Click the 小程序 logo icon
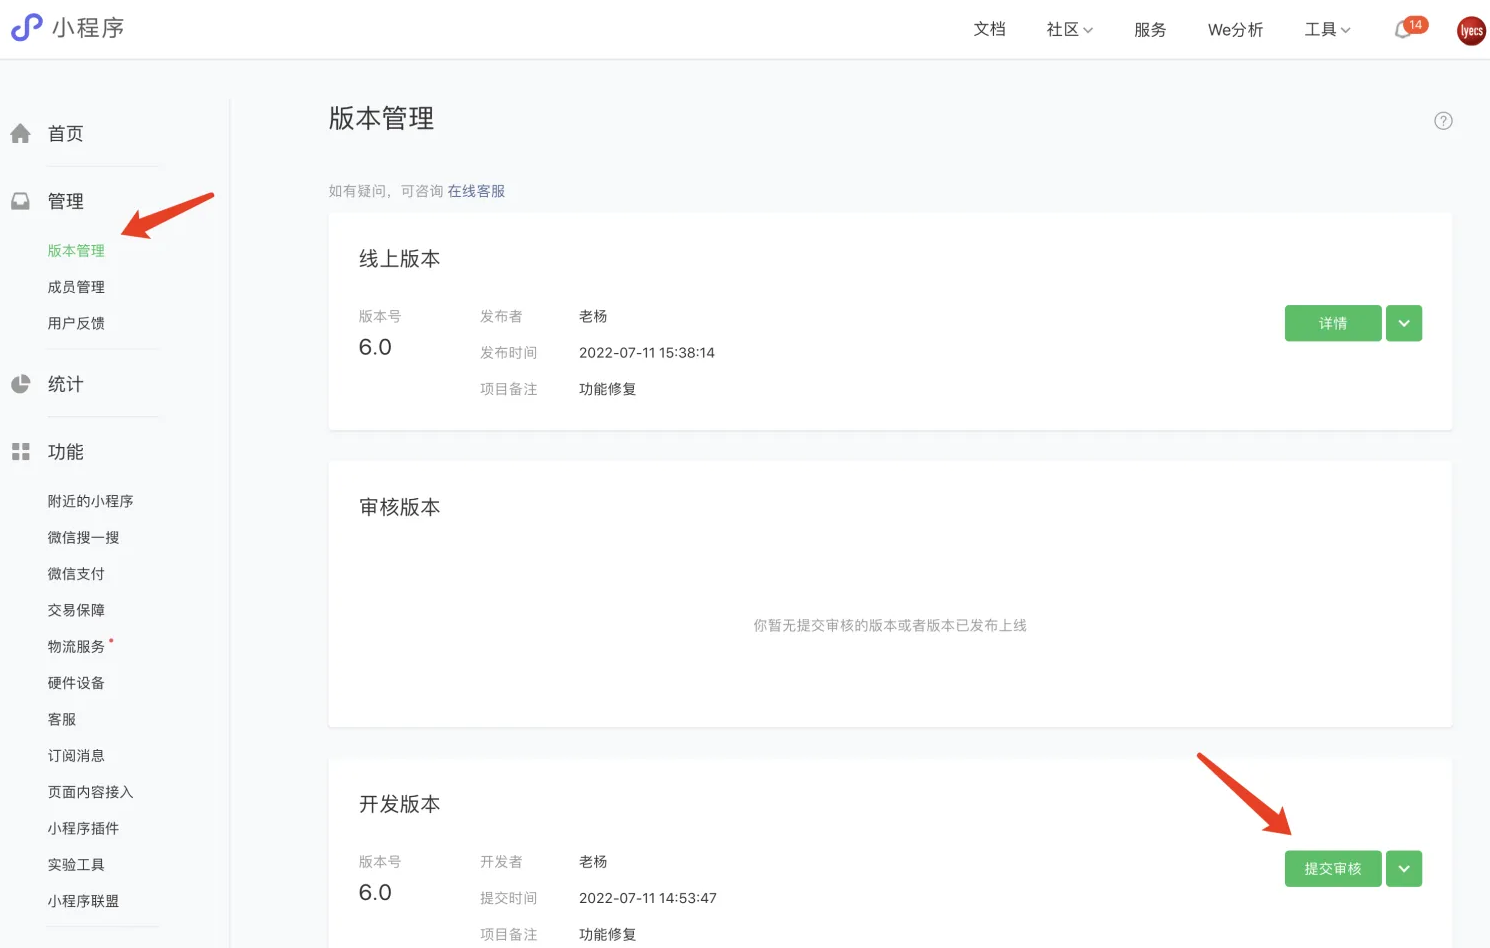Viewport: 1490px width, 948px height. click(27, 28)
